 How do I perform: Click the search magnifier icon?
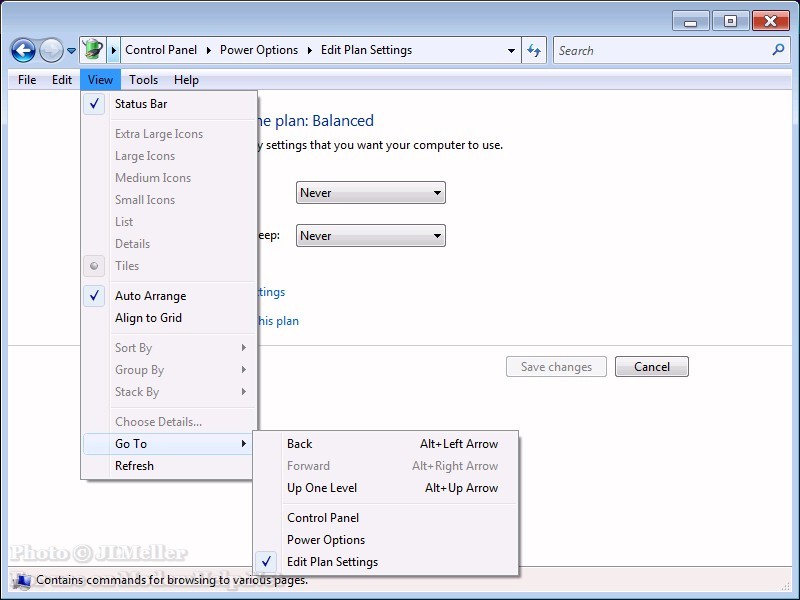click(778, 50)
